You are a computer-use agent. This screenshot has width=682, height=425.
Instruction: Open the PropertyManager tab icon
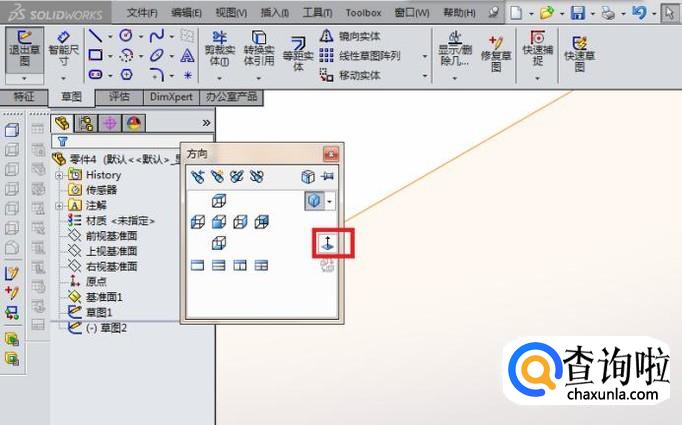pos(86,124)
